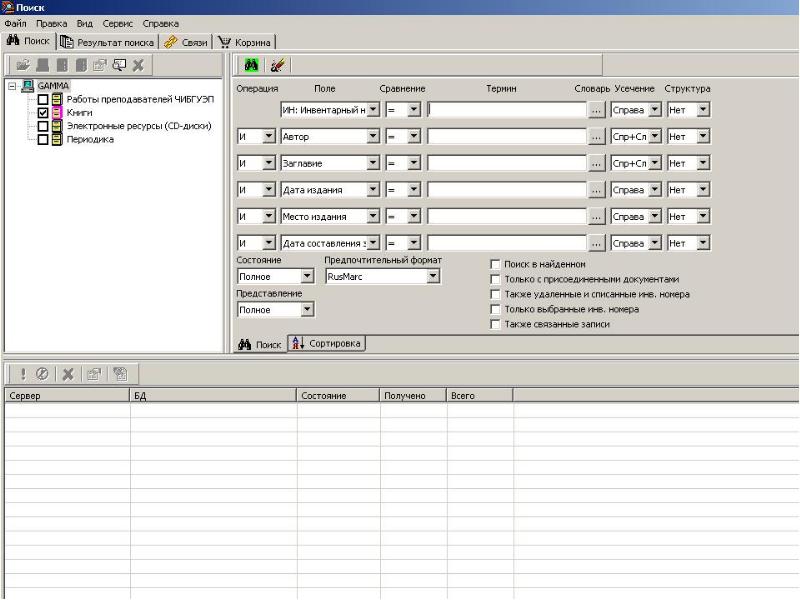This screenshot has height=600, width=800.
Task: Clear the search form with eraser icon
Action: pos(278,65)
